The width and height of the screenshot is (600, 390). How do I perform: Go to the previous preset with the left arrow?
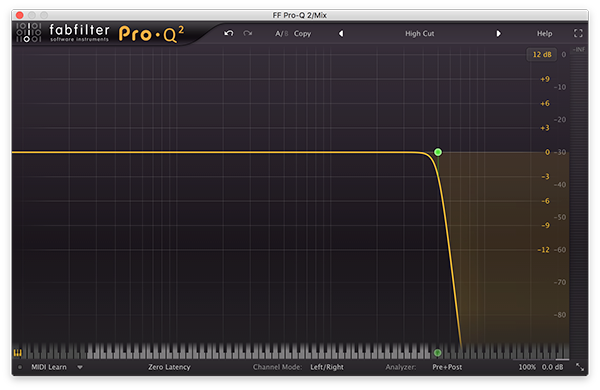pos(341,34)
